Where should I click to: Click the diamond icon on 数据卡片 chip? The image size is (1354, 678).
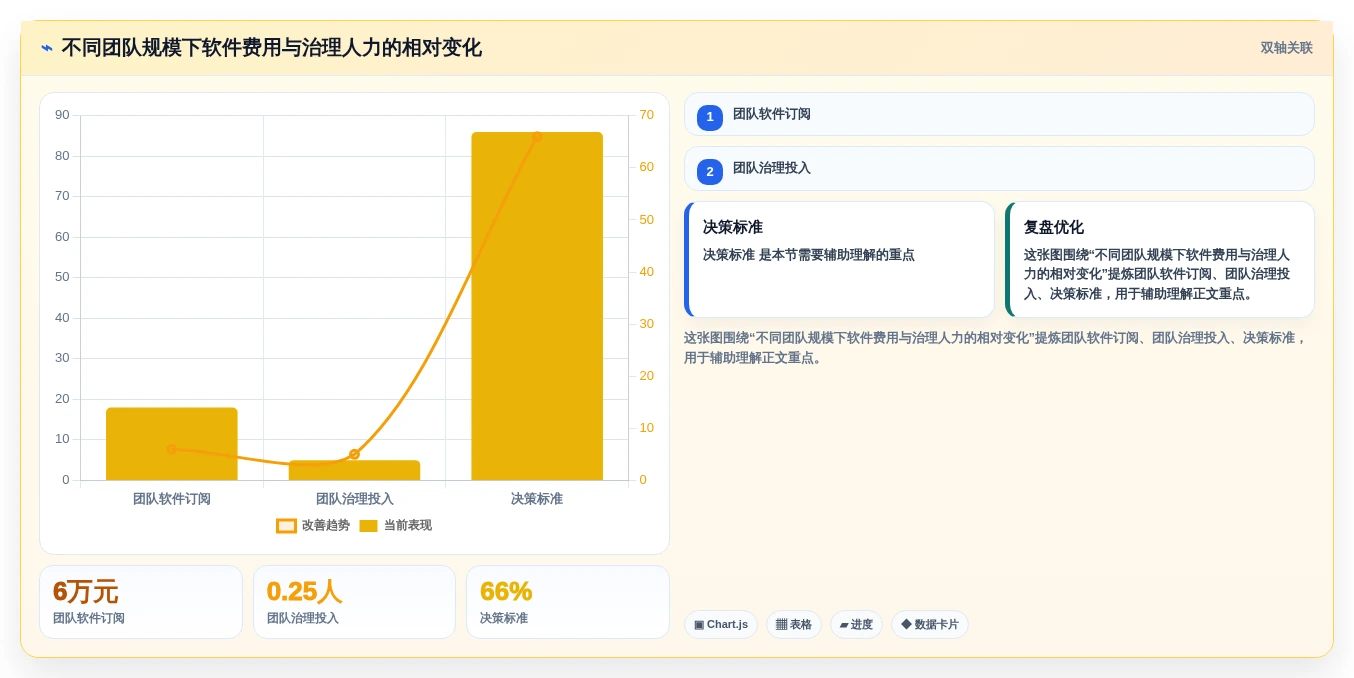click(x=906, y=624)
